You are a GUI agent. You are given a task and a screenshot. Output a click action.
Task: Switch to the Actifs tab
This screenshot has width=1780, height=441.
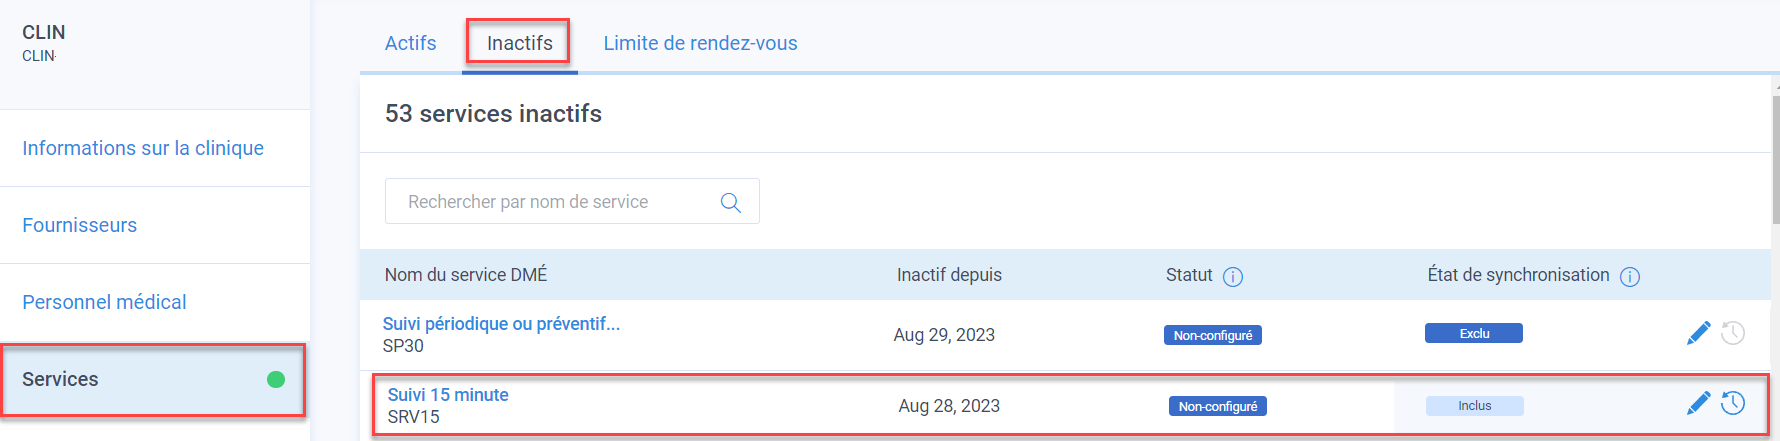click(410, 43)
